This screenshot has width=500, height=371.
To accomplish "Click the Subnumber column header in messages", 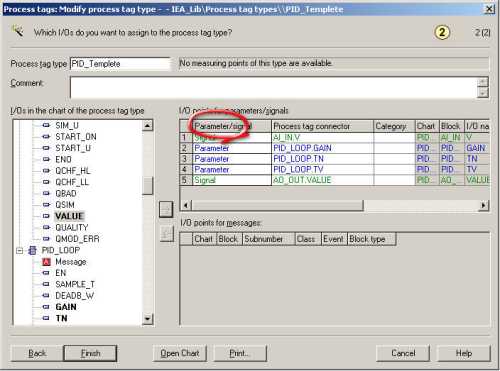I will (269, 239).
